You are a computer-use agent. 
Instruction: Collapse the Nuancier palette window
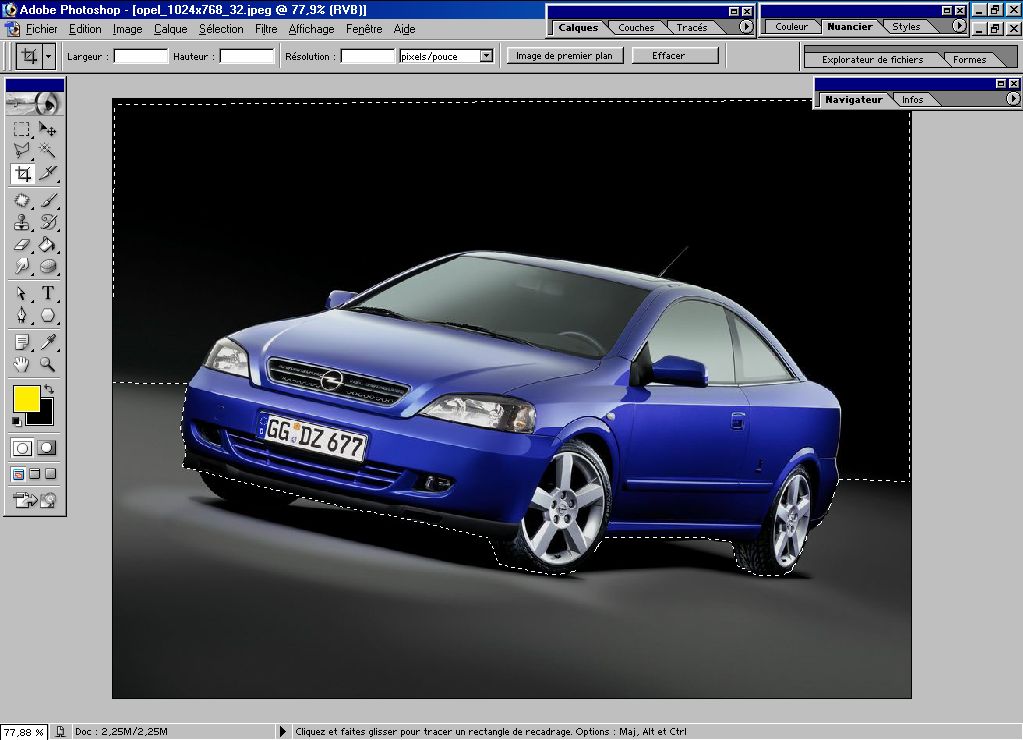coord(947,10)
